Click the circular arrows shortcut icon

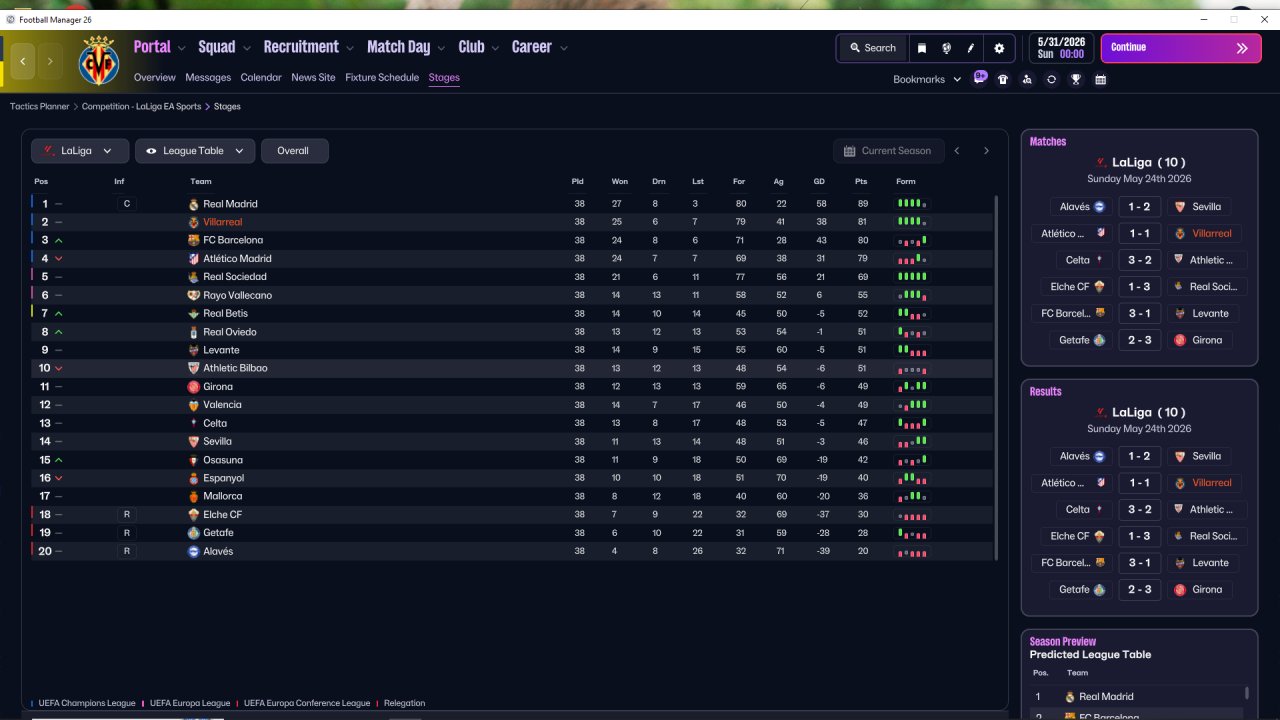pyautogui.click(x=1051, y=79)
